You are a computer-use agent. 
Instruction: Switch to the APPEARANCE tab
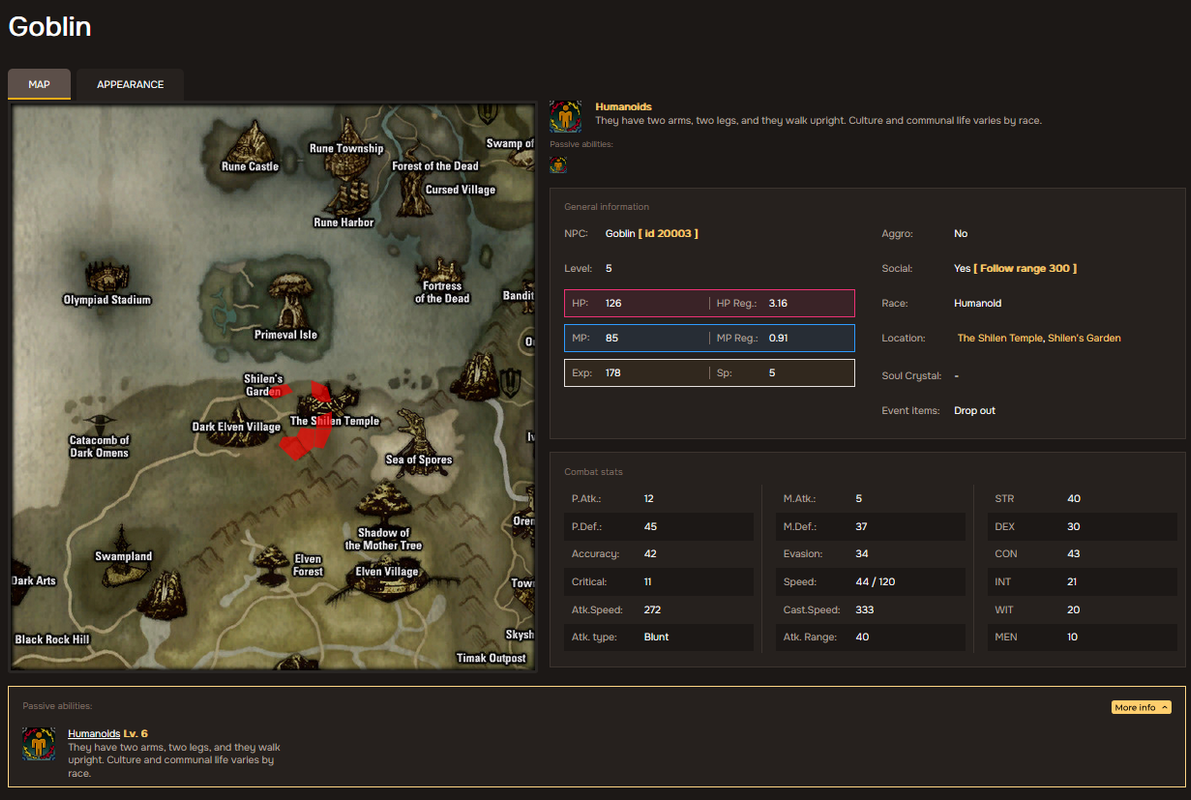(130, 84)
